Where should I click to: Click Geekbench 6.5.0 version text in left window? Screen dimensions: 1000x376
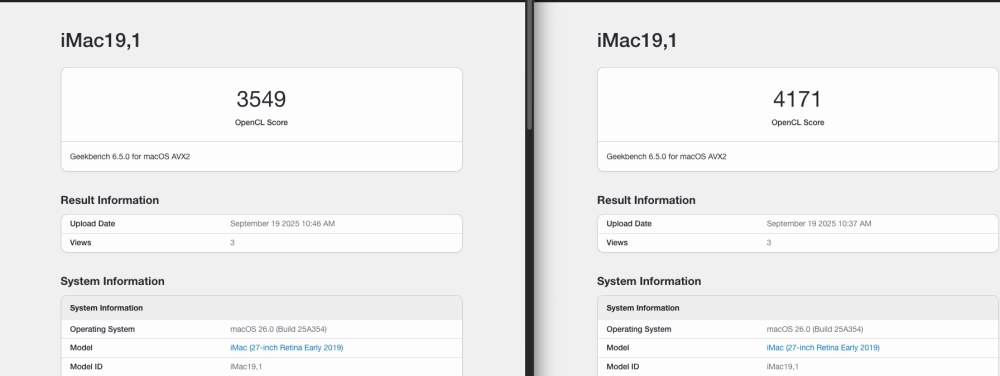(130, 156)
